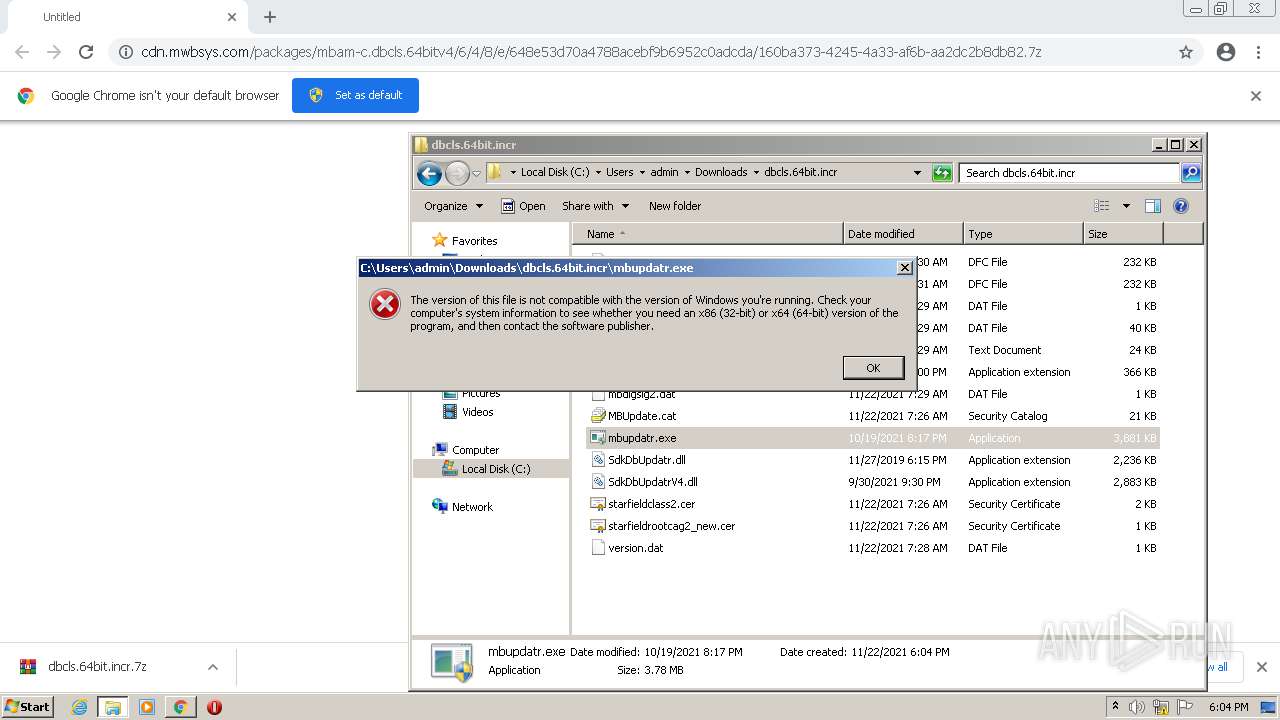View site information icon in address bar
This screenshot has width=1280, height=720.
[x=126, y=52]
